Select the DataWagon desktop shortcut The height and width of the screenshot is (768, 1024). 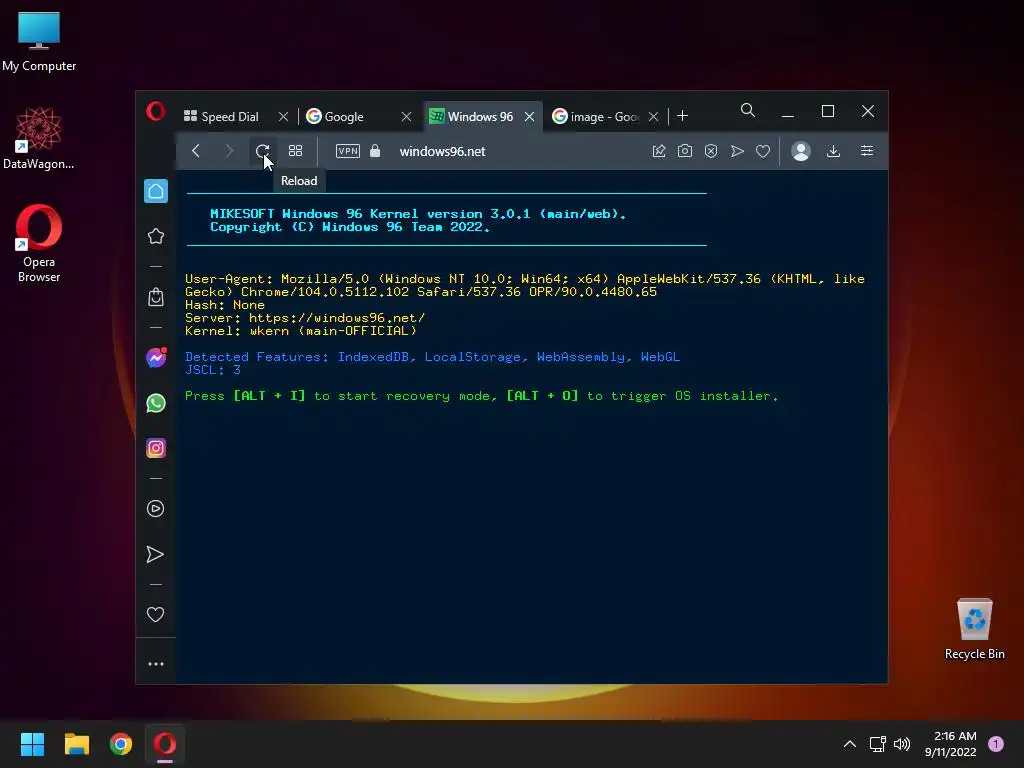click(x=39, y=138)
